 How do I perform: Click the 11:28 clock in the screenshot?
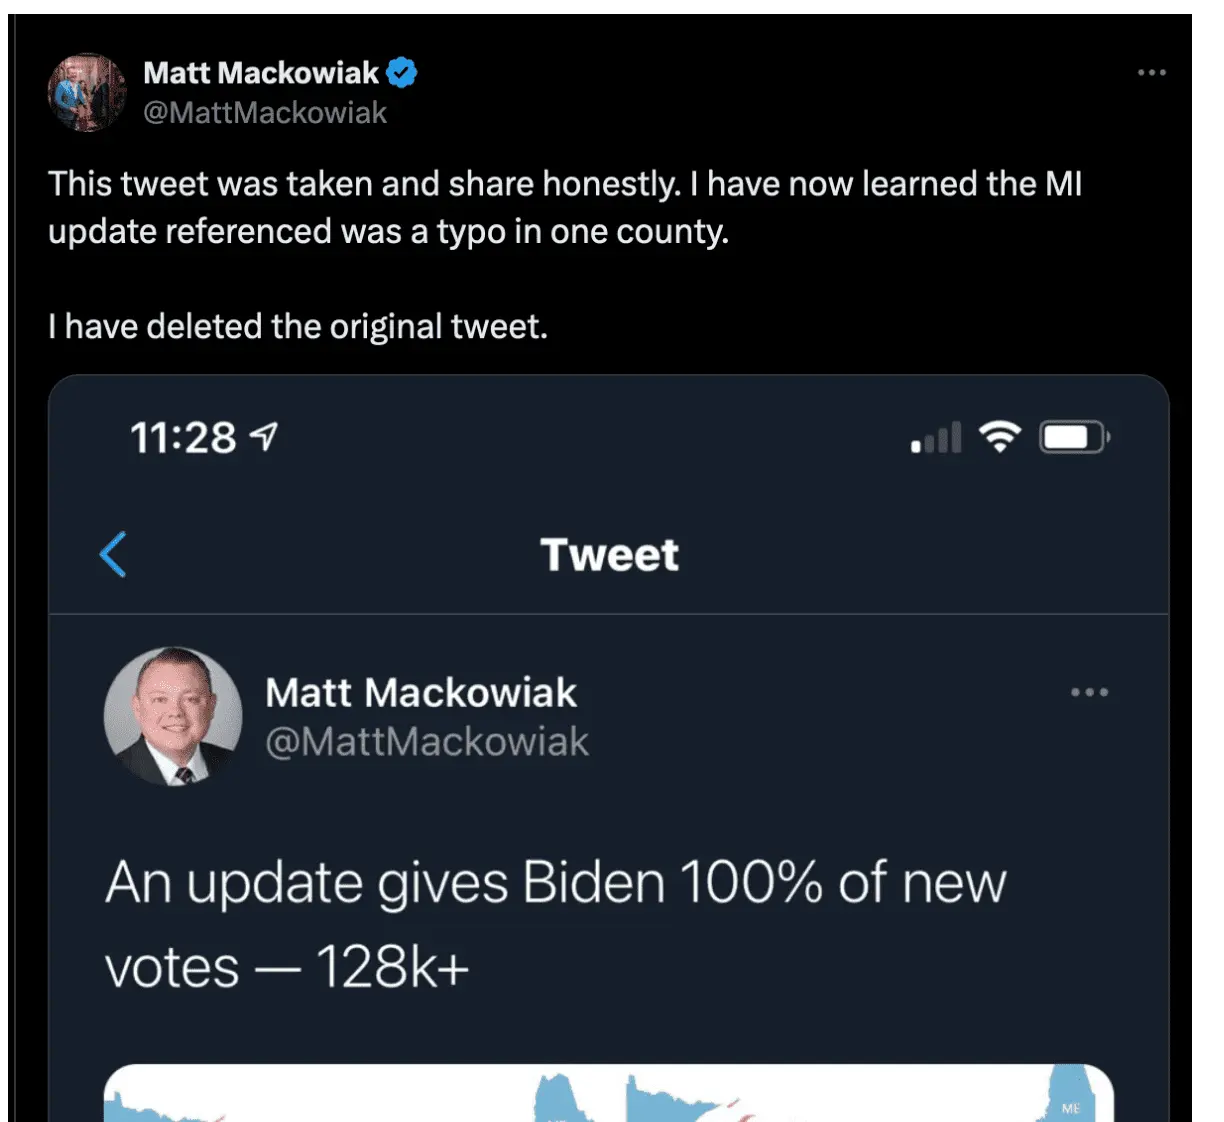[183, 438]
